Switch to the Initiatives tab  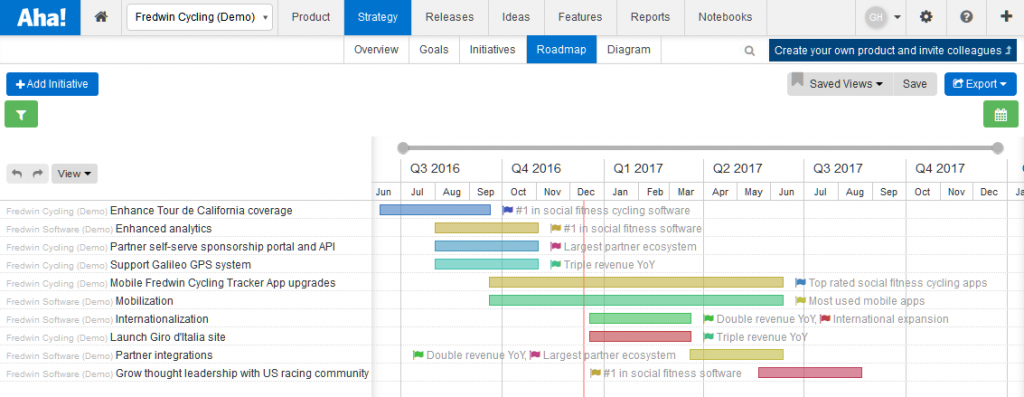pyautogui.click(x=492, y=50)
